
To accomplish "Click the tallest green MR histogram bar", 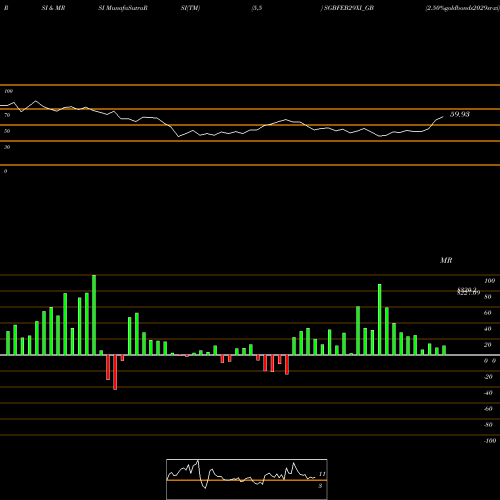I will point(94,315).
